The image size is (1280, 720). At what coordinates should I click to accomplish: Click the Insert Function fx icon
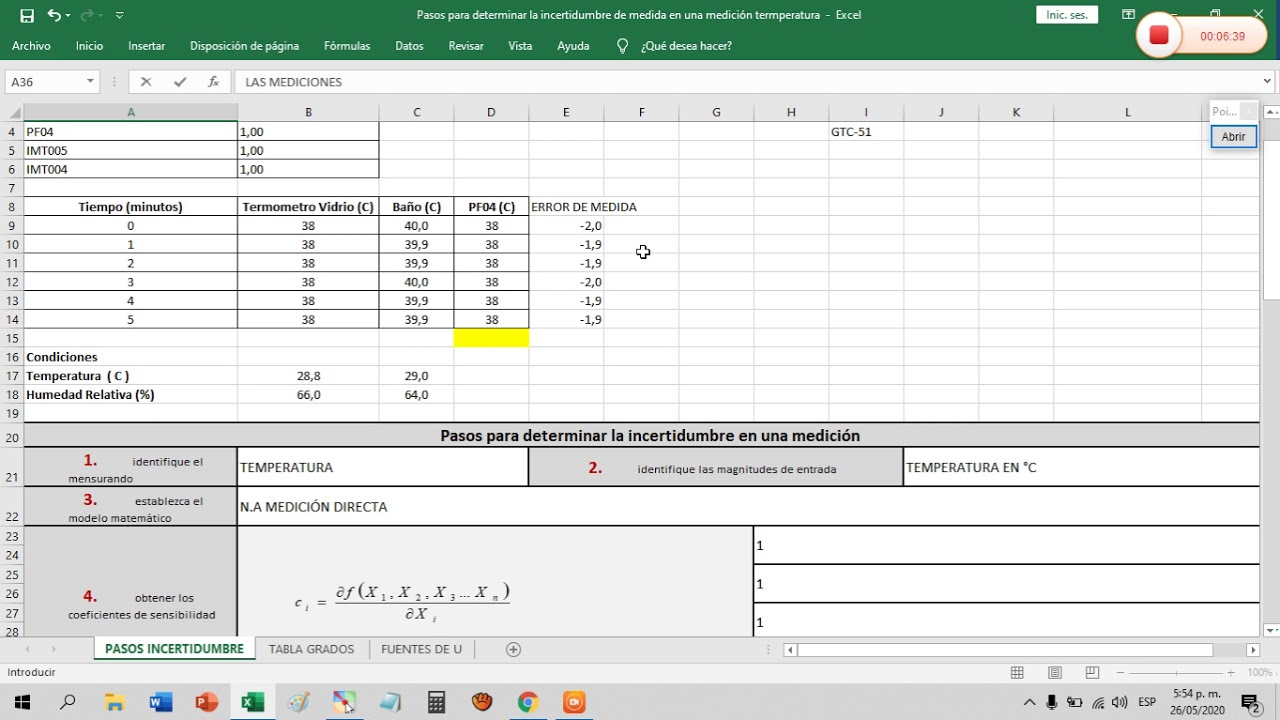pos(213,82)
